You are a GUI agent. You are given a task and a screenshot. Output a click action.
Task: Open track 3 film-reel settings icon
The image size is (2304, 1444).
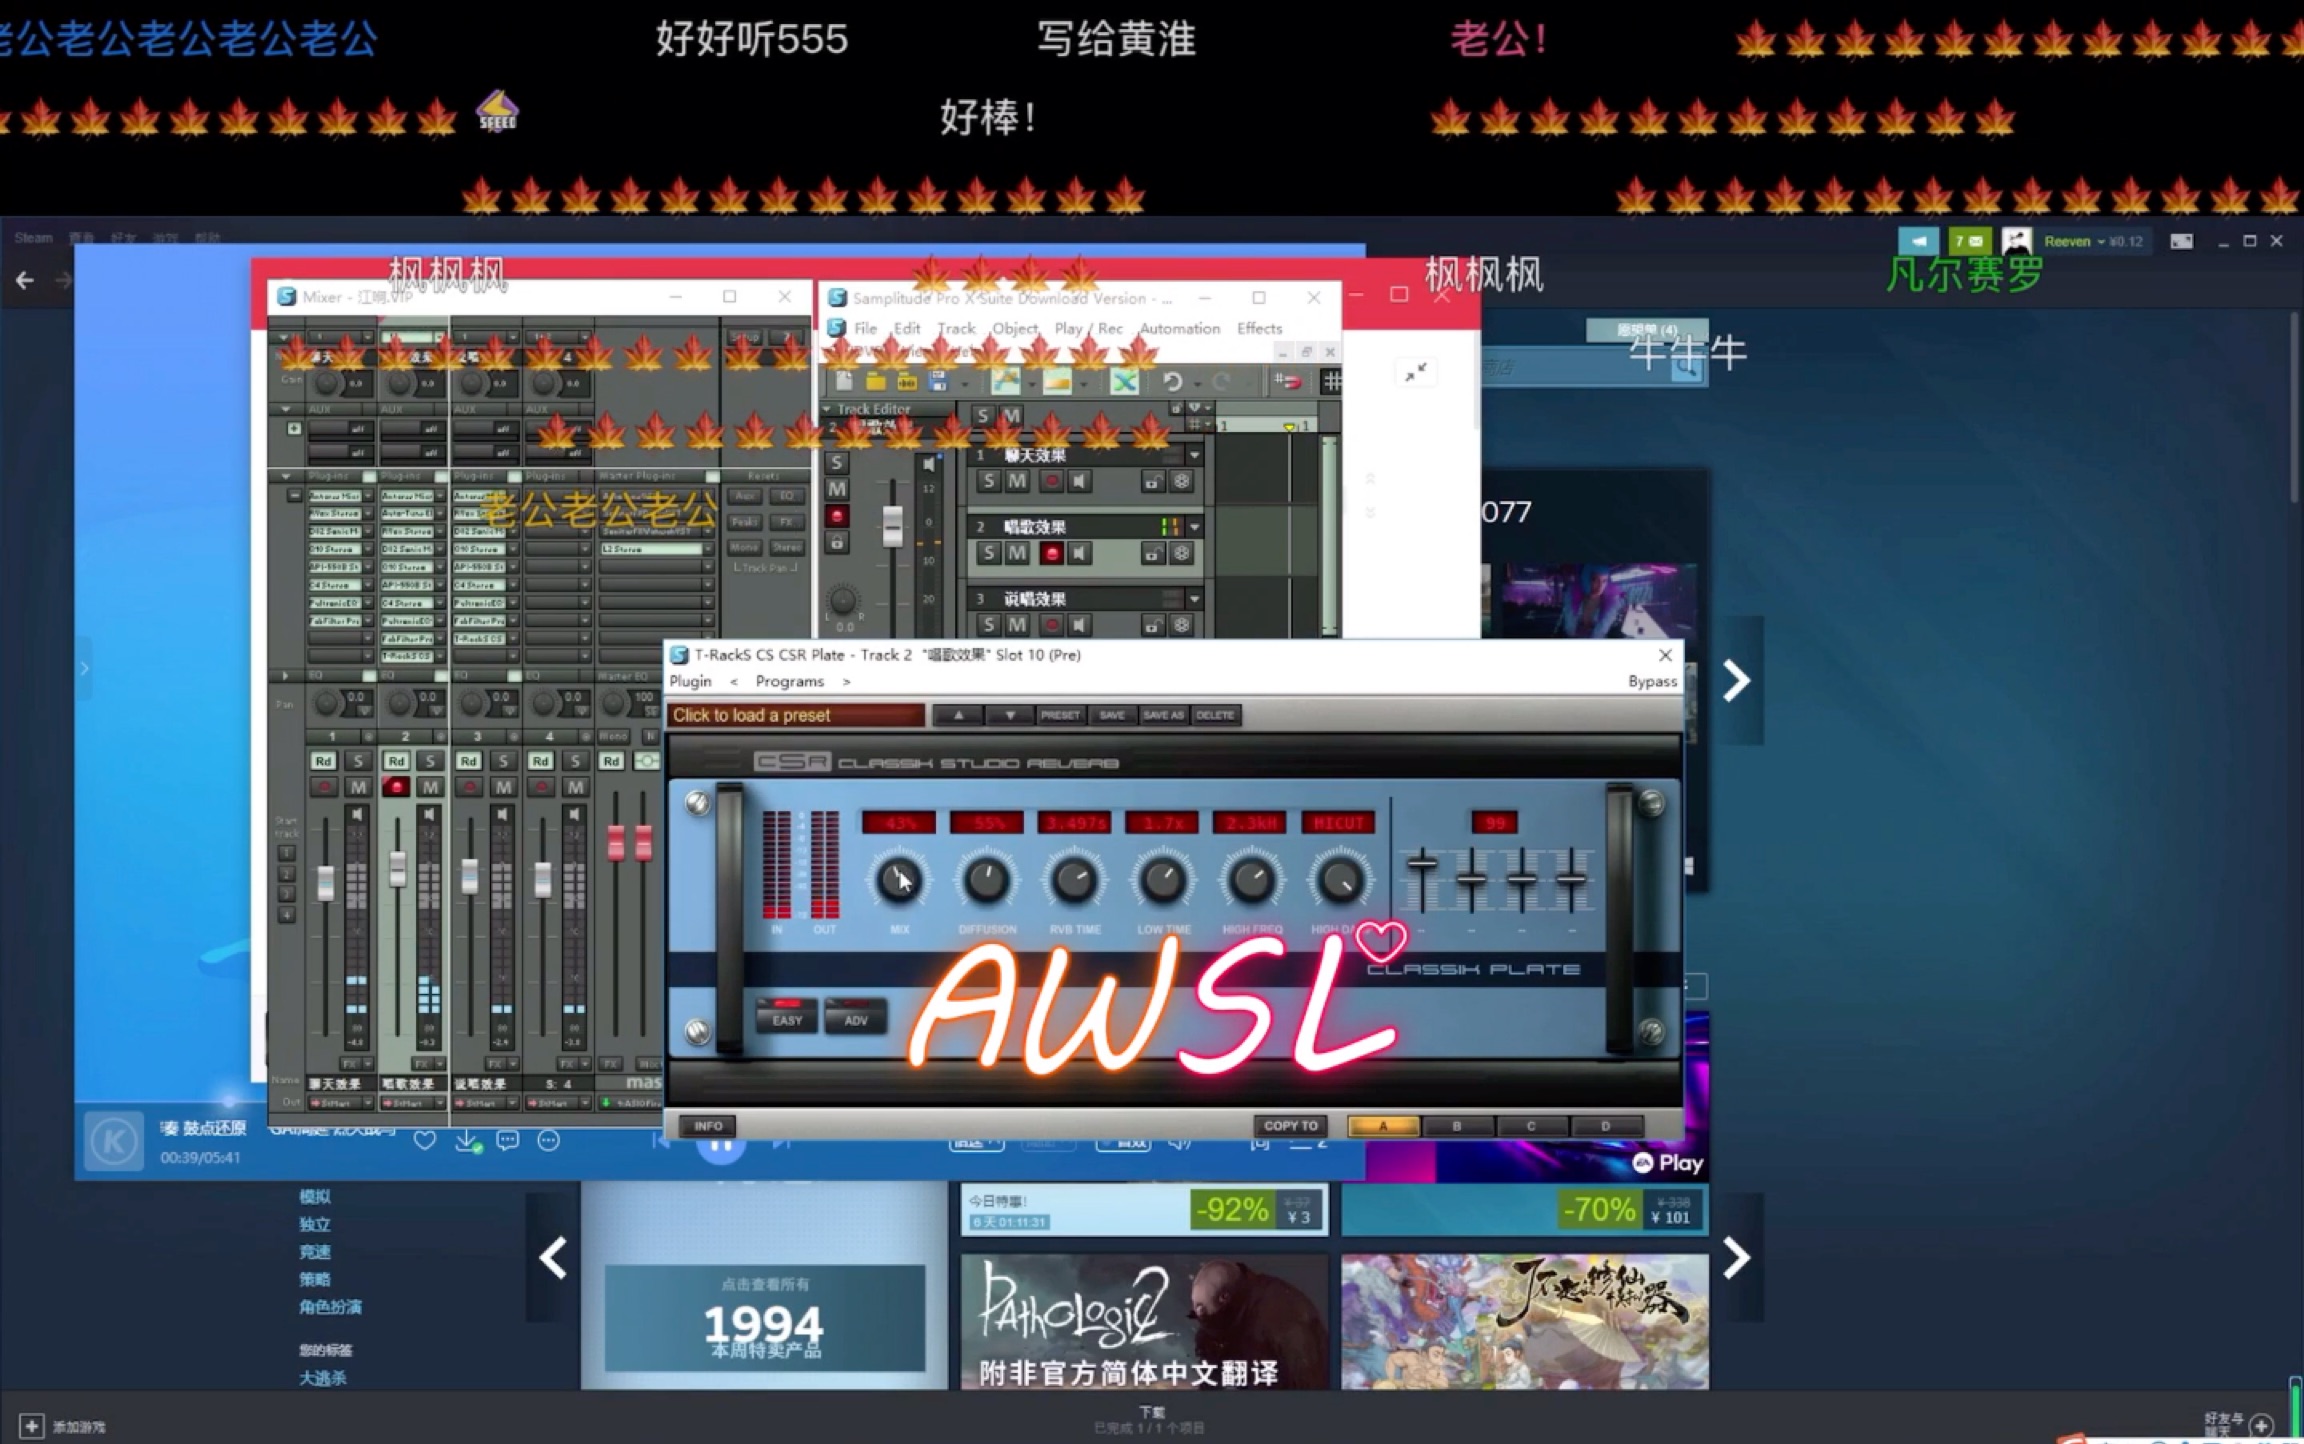pyautogui.click(x=1181, y=625)
